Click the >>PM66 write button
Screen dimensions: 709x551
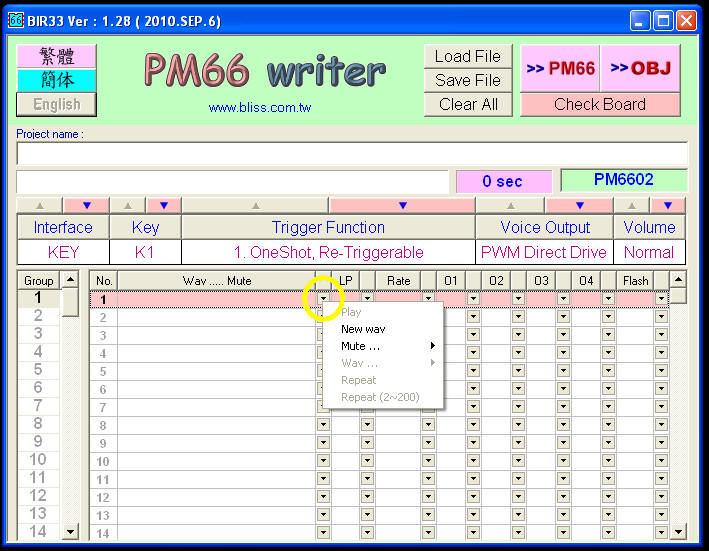(x=560, y=68)
